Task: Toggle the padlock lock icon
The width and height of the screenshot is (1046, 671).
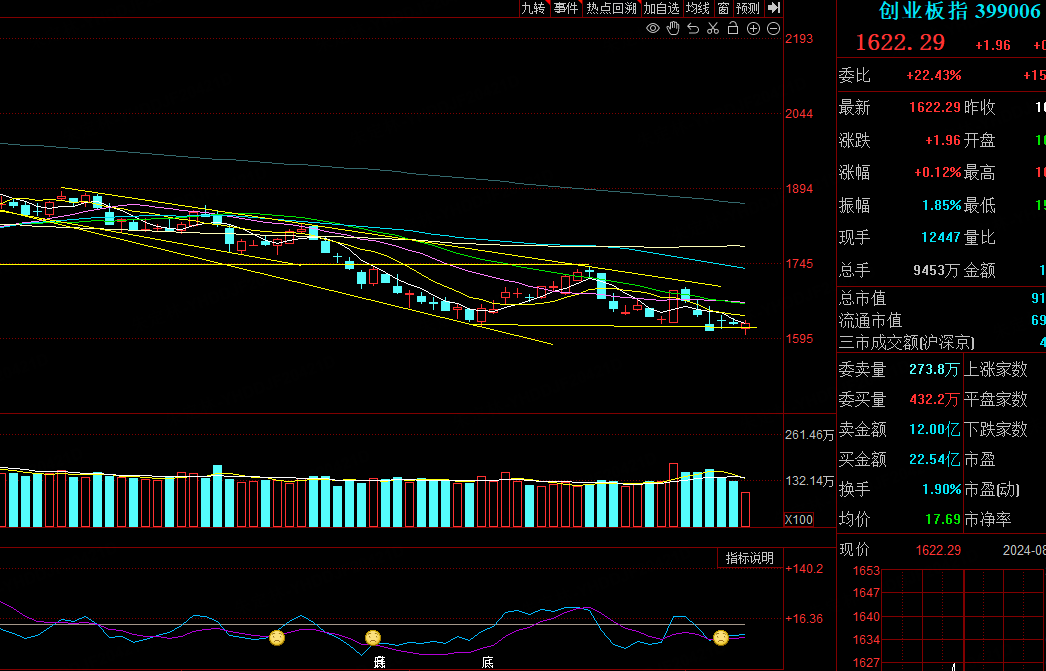Action: pyautogui.click(x=732, y=28)
